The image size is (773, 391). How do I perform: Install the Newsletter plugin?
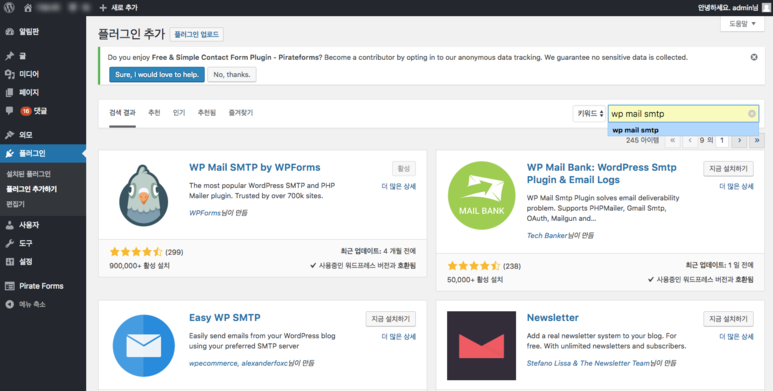[x=728, y=319]
